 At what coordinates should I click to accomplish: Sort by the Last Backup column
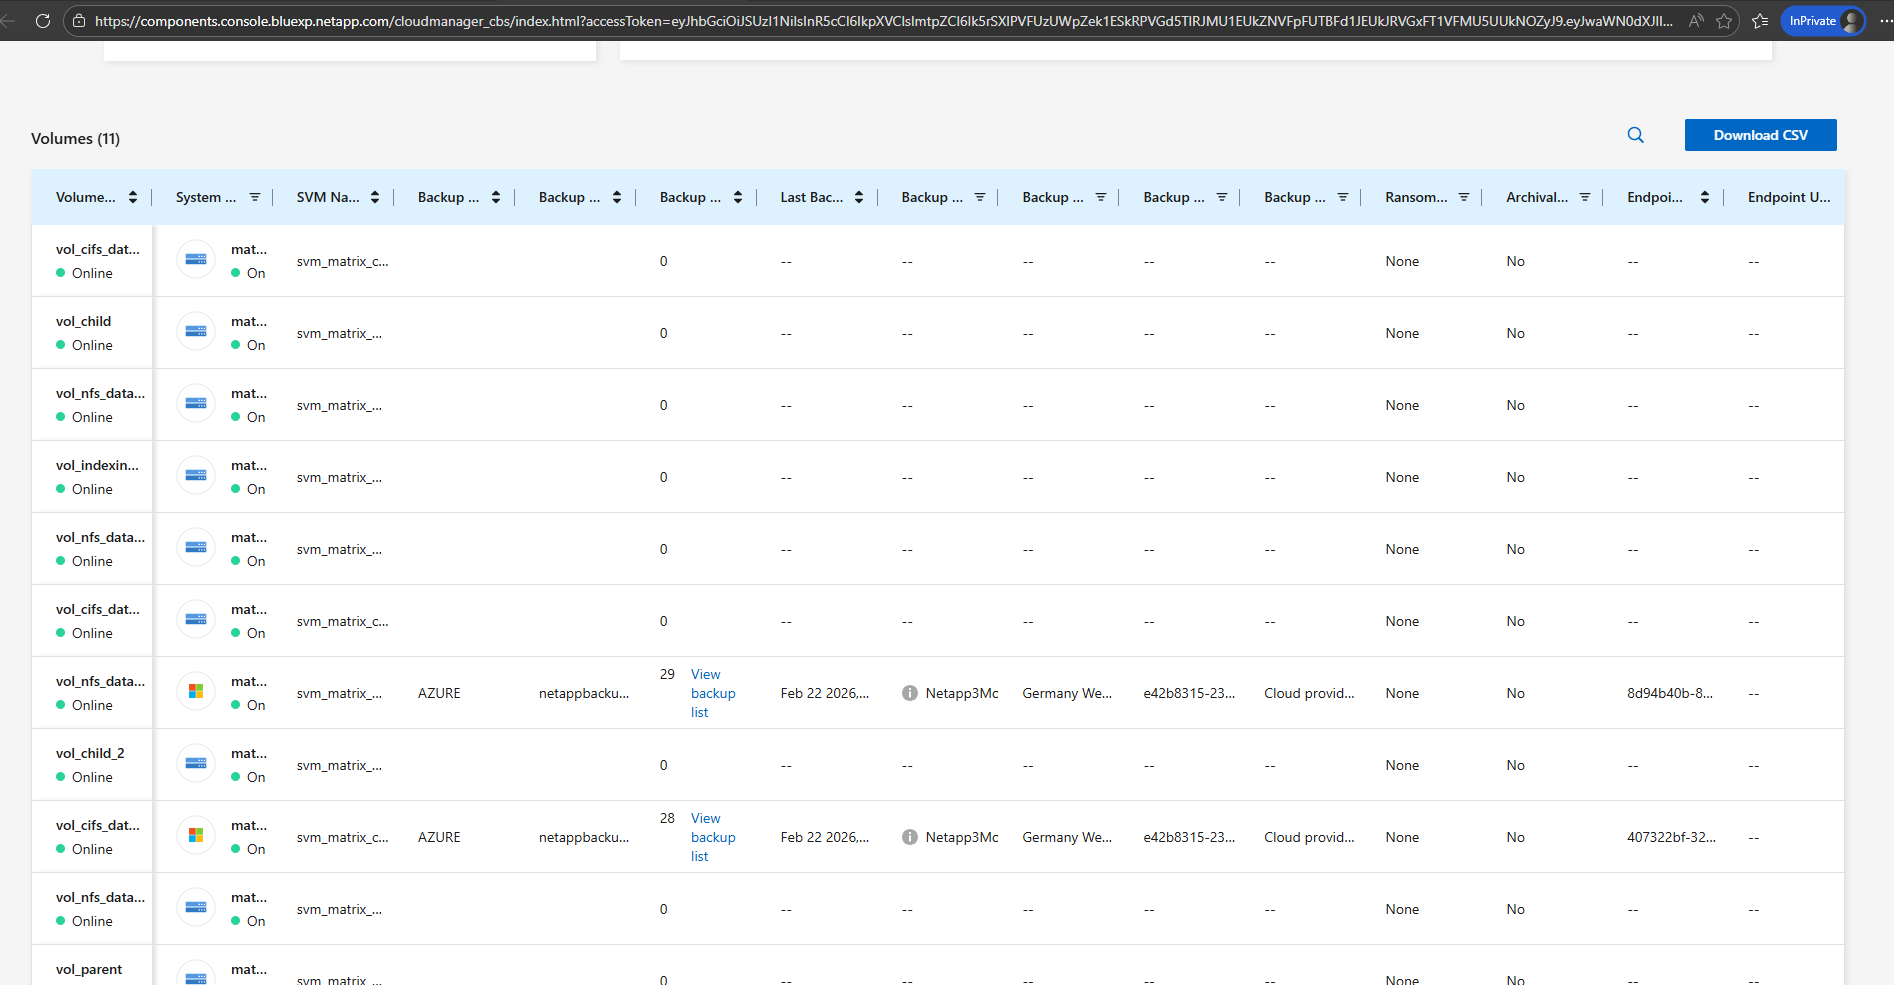tap(859, 197)
